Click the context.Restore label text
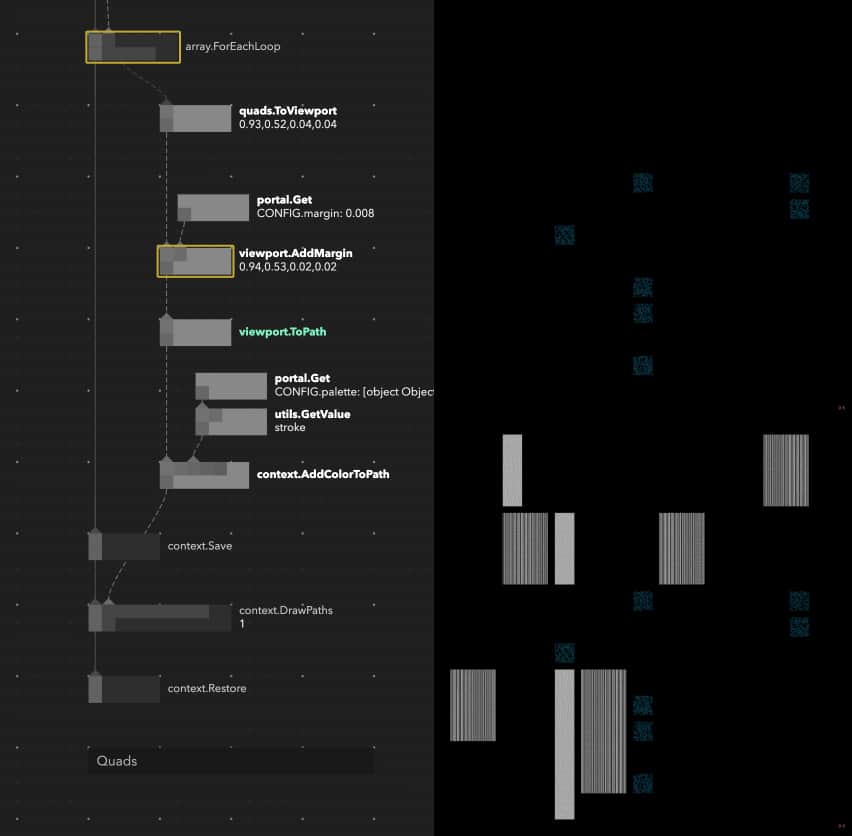Viewport: 852px width, 836px height. coord(207,688)
